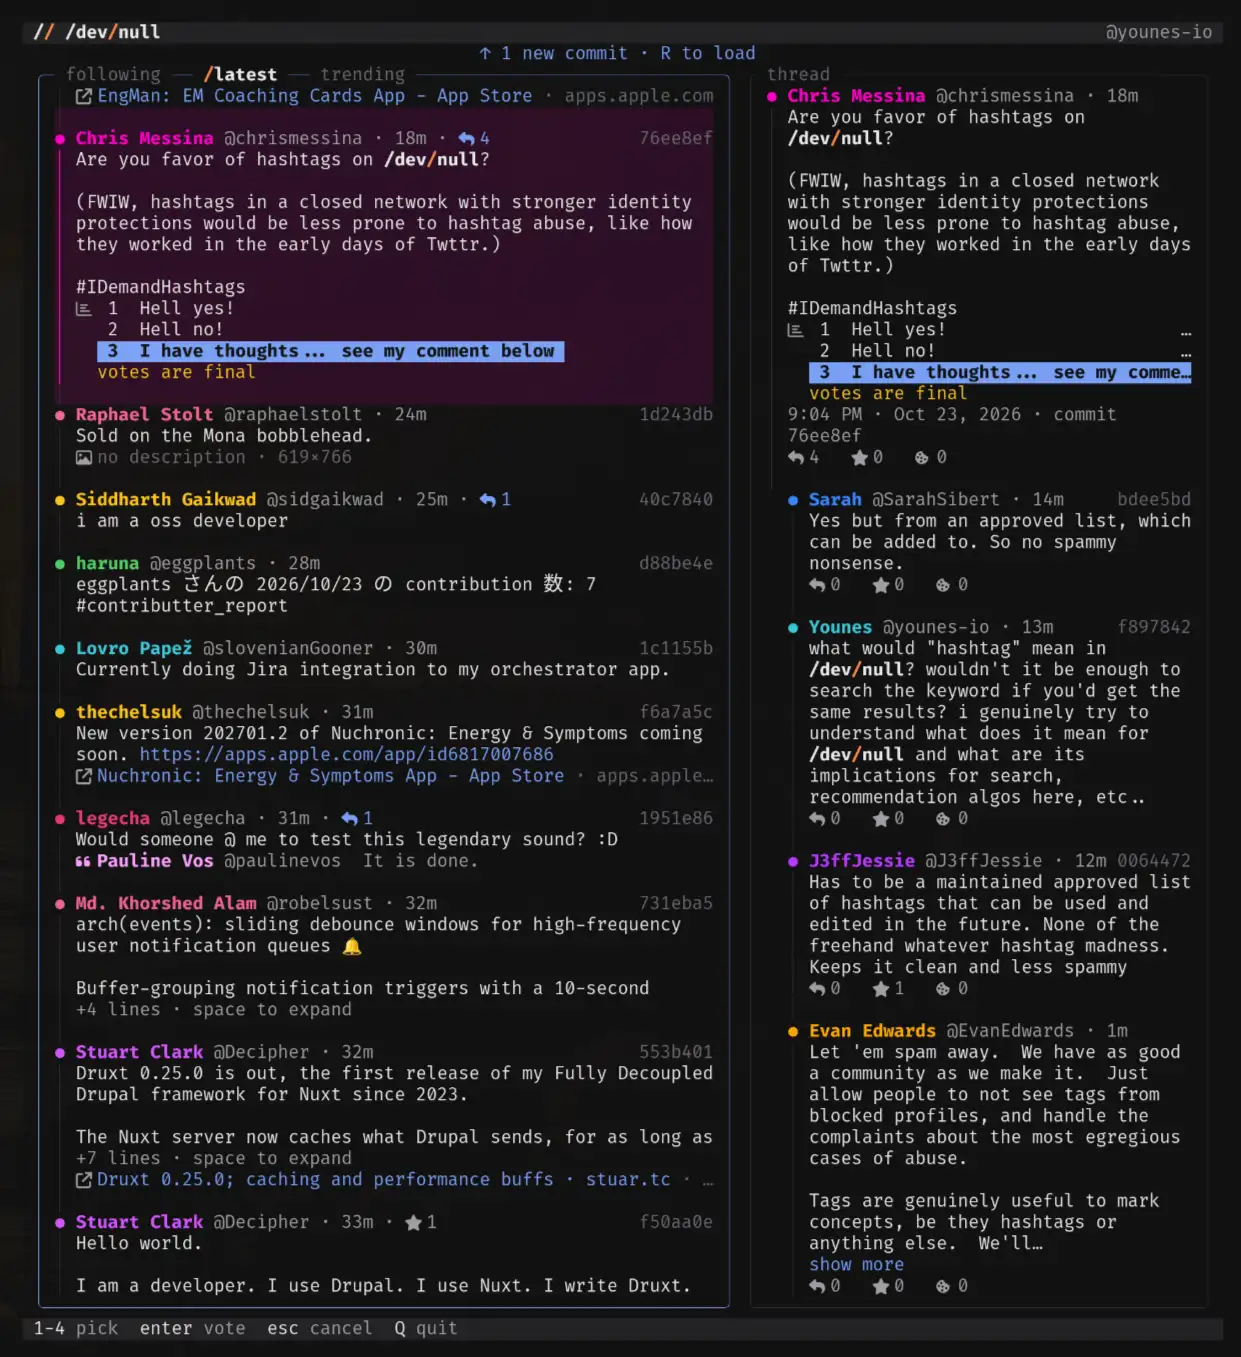
Task: Click the external link icon beside Druxt 0.25.0
Action: (x=84, y=1180)
